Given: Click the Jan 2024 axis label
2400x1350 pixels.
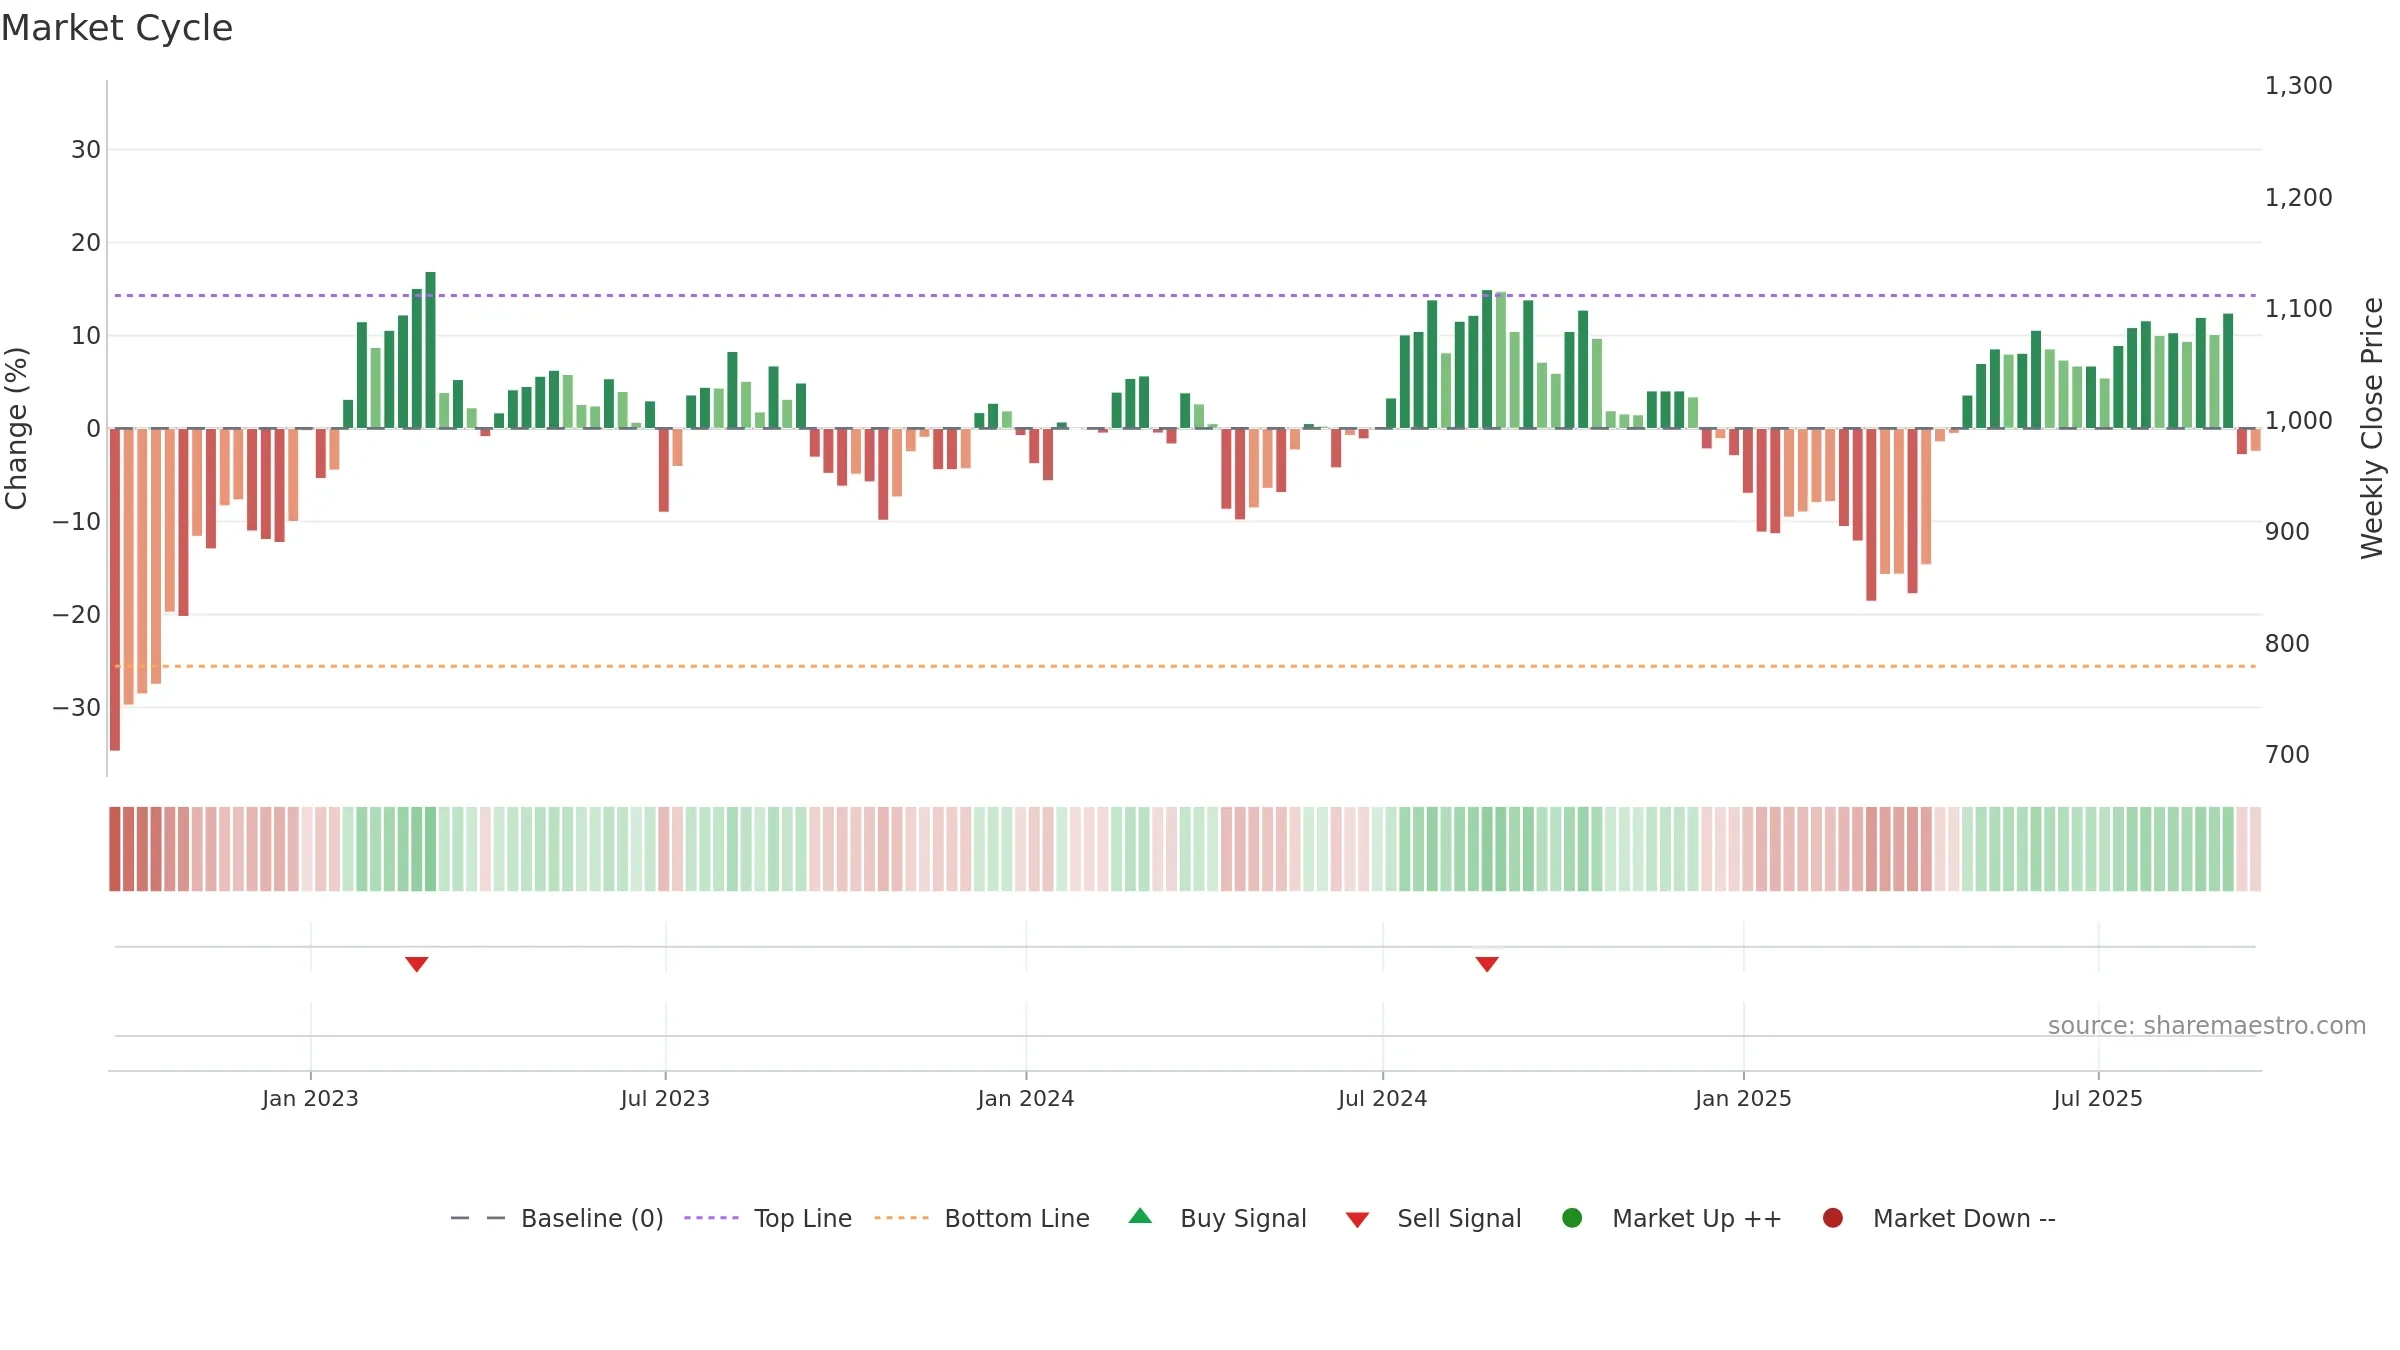Looking at the screenshot, I should pos(1026,1099).
